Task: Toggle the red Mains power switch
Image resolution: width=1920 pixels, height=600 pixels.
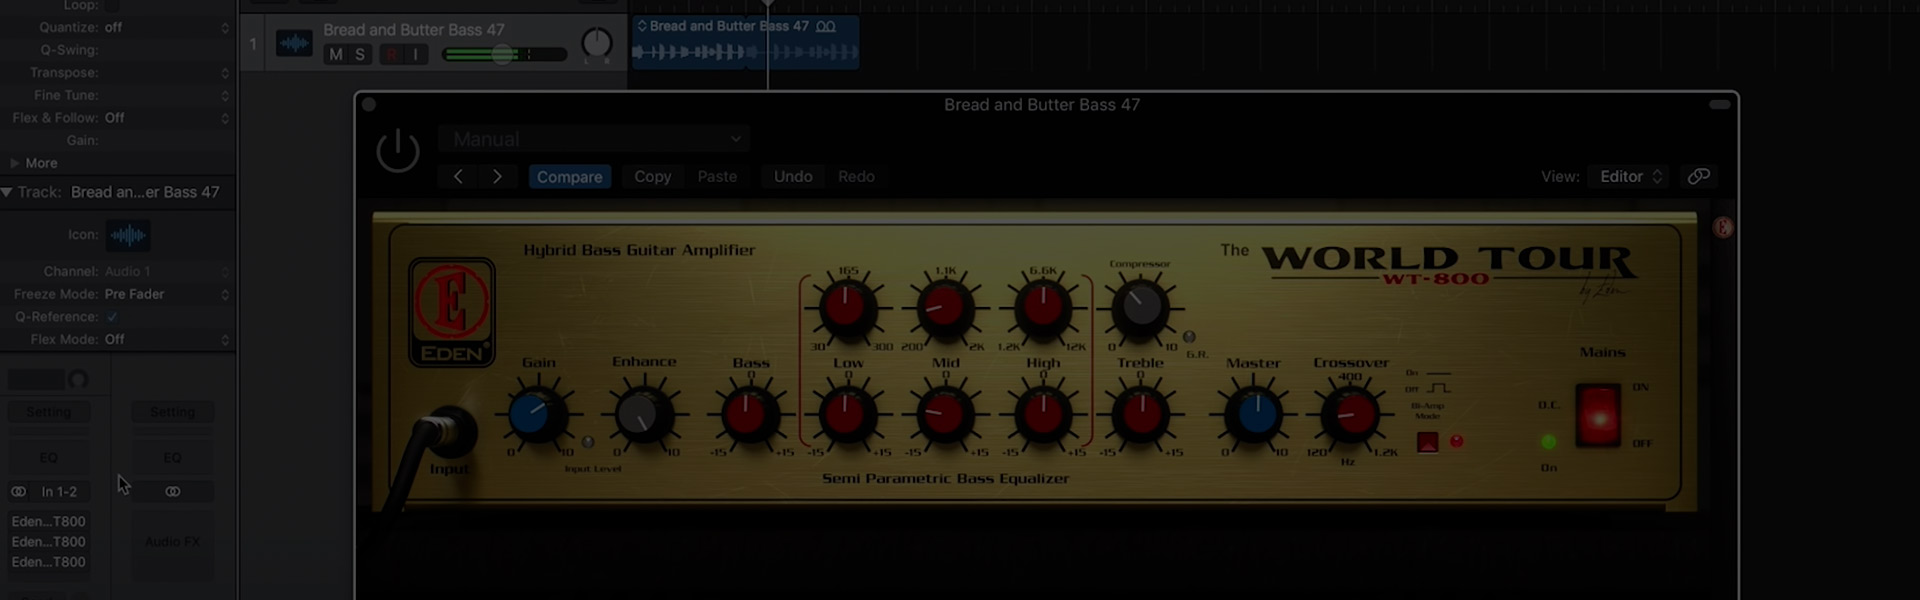Action: point(1598,415)
